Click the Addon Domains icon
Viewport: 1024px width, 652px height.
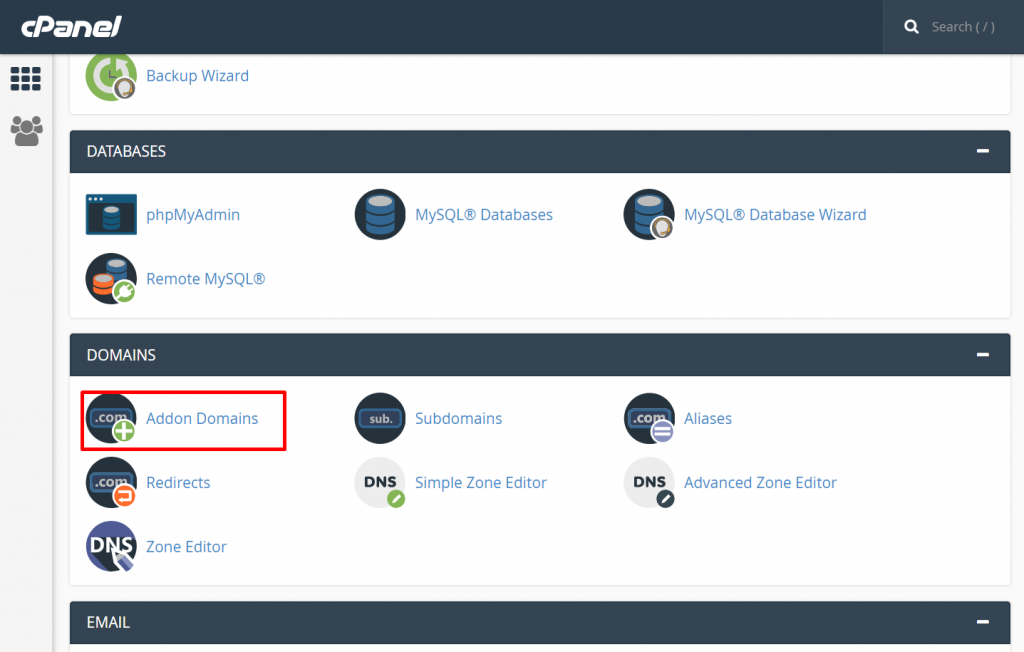pyautogui.click(x=111, y=418)
